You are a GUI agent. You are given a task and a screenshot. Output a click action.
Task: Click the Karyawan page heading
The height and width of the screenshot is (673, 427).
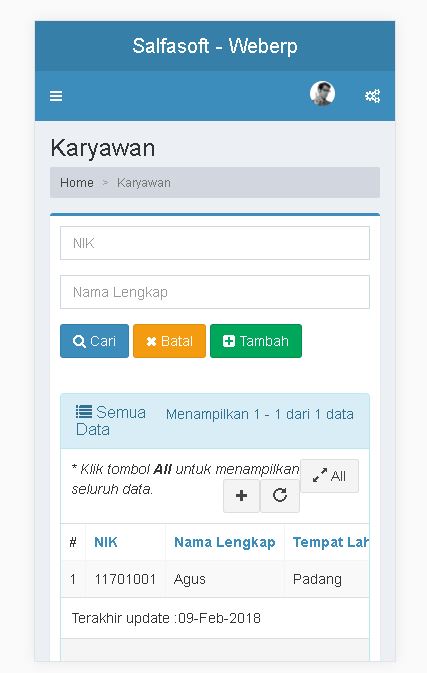(103, 149)
